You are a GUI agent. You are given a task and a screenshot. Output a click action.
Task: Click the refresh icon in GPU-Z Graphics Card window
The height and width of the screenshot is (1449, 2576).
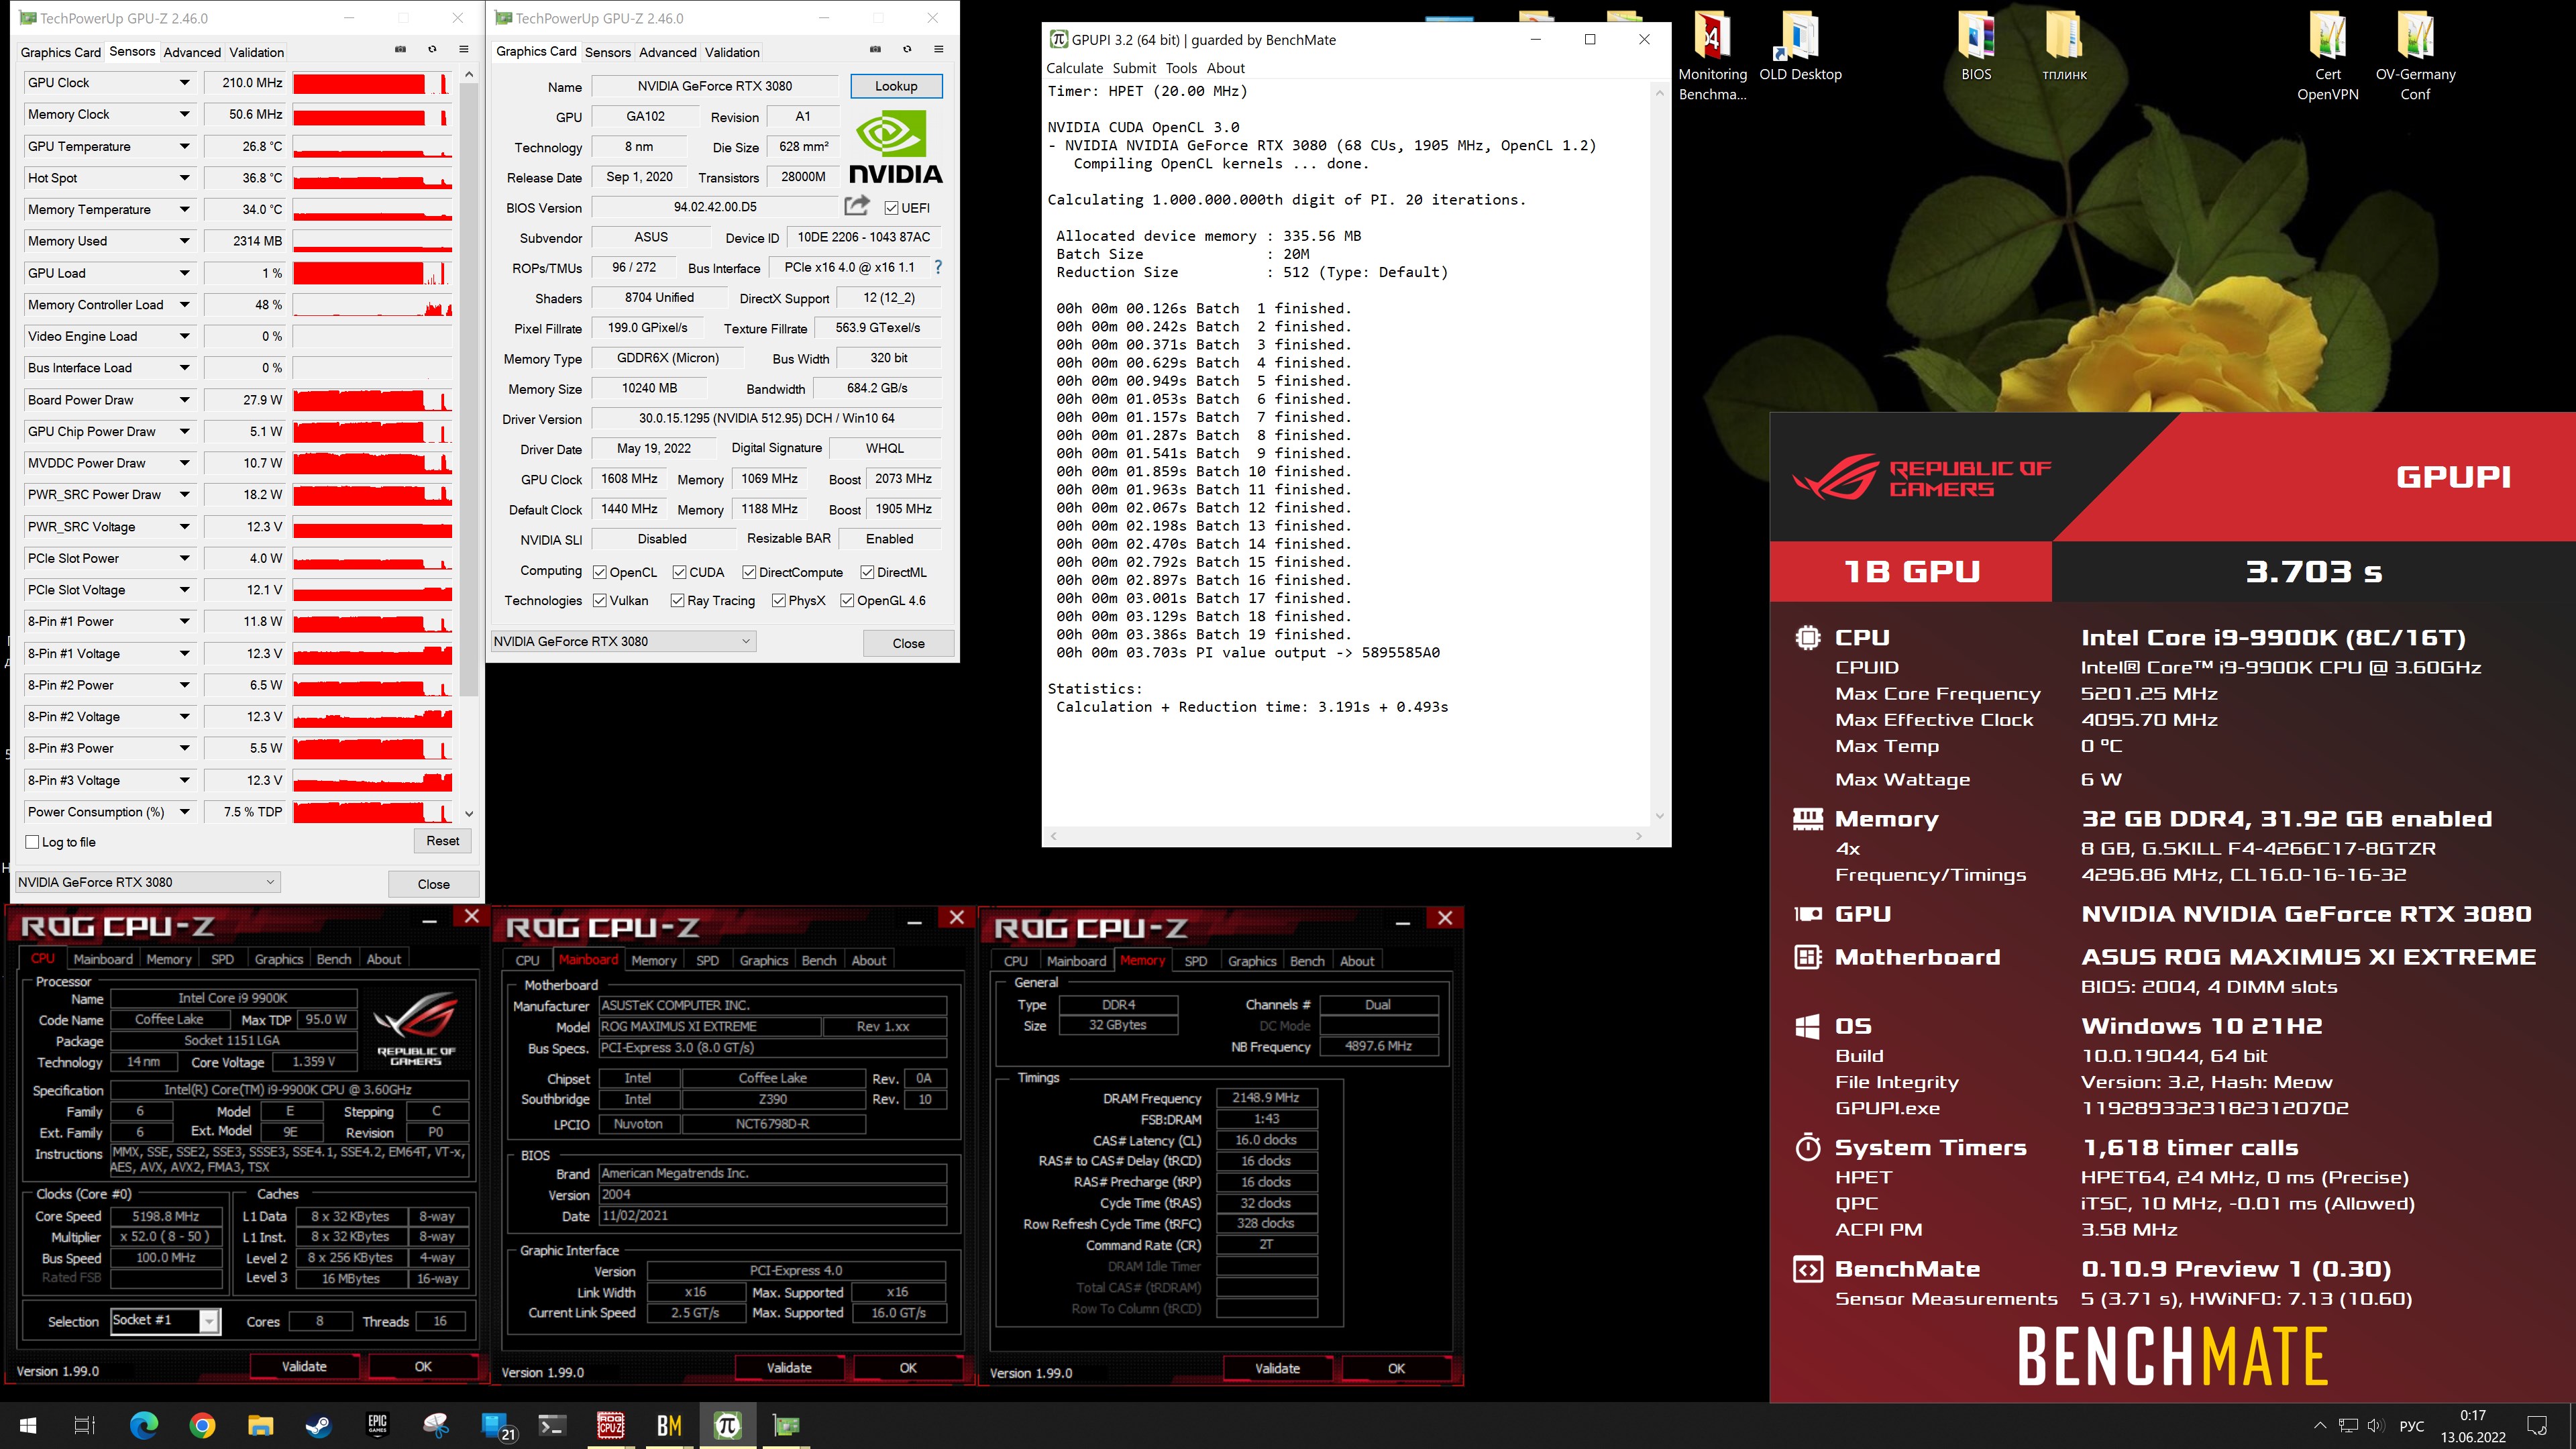pos(907,49)
